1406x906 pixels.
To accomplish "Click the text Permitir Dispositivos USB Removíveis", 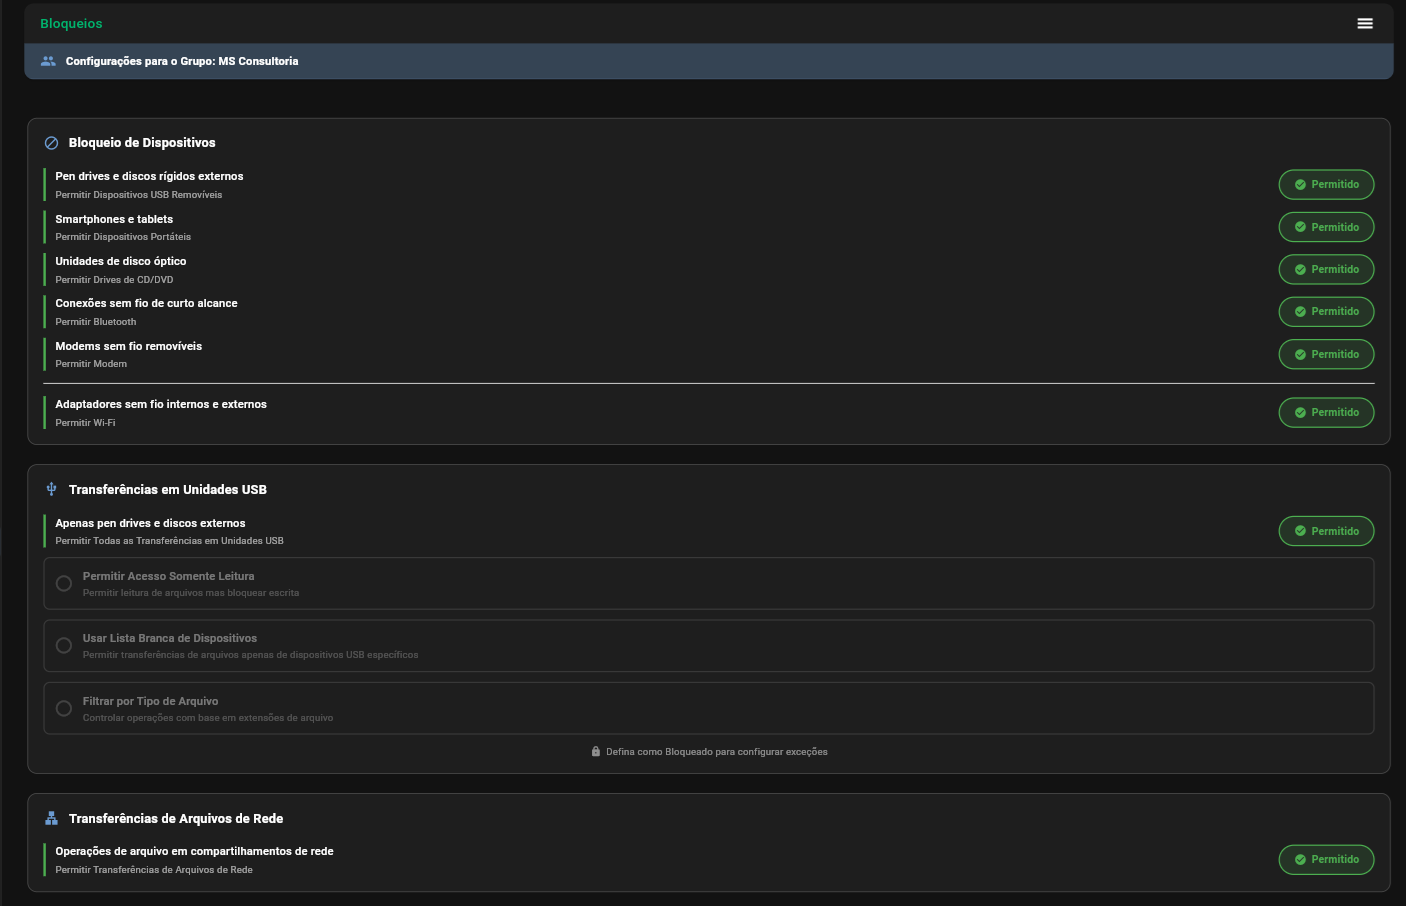I will (x=139, y=195).
